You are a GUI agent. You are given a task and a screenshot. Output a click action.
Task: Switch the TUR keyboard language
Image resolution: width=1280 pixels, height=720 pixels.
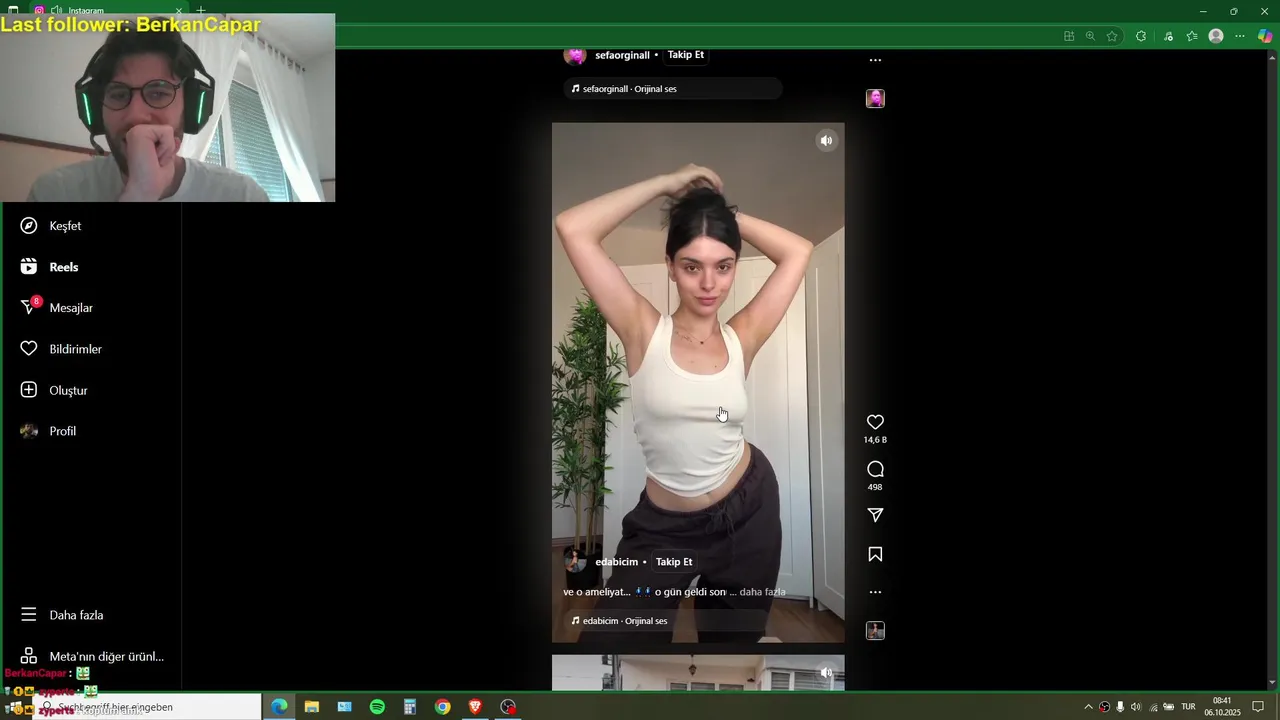coord(1188,707)
